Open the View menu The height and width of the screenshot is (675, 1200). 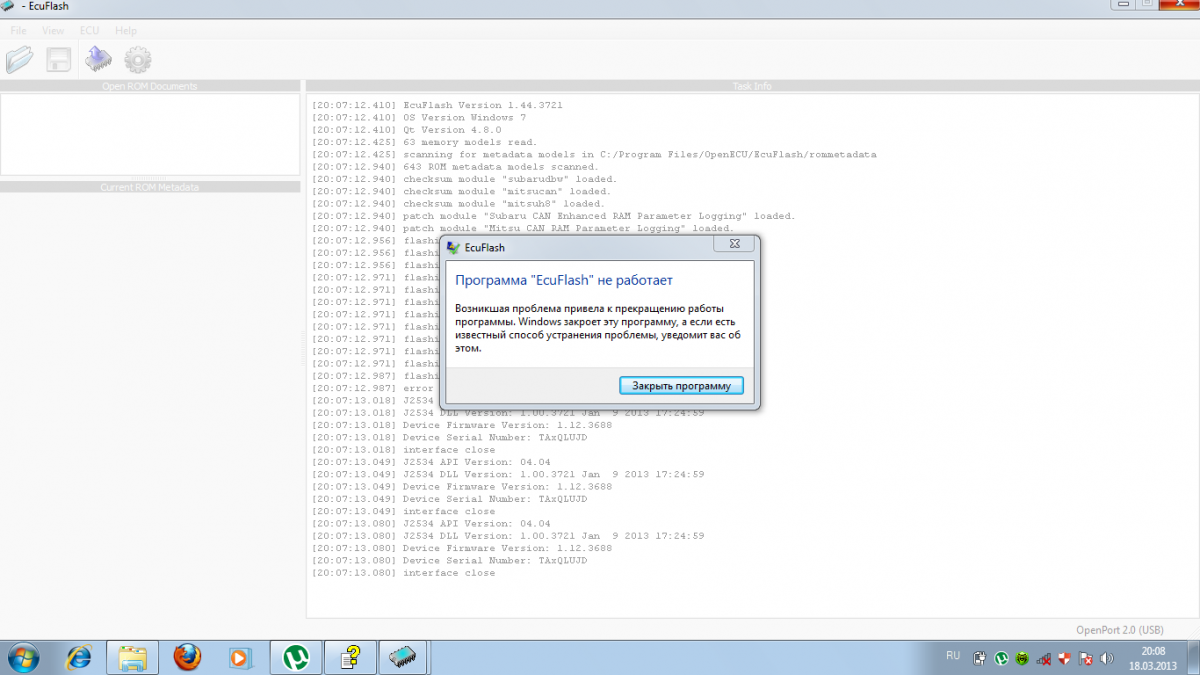point(53,31)
